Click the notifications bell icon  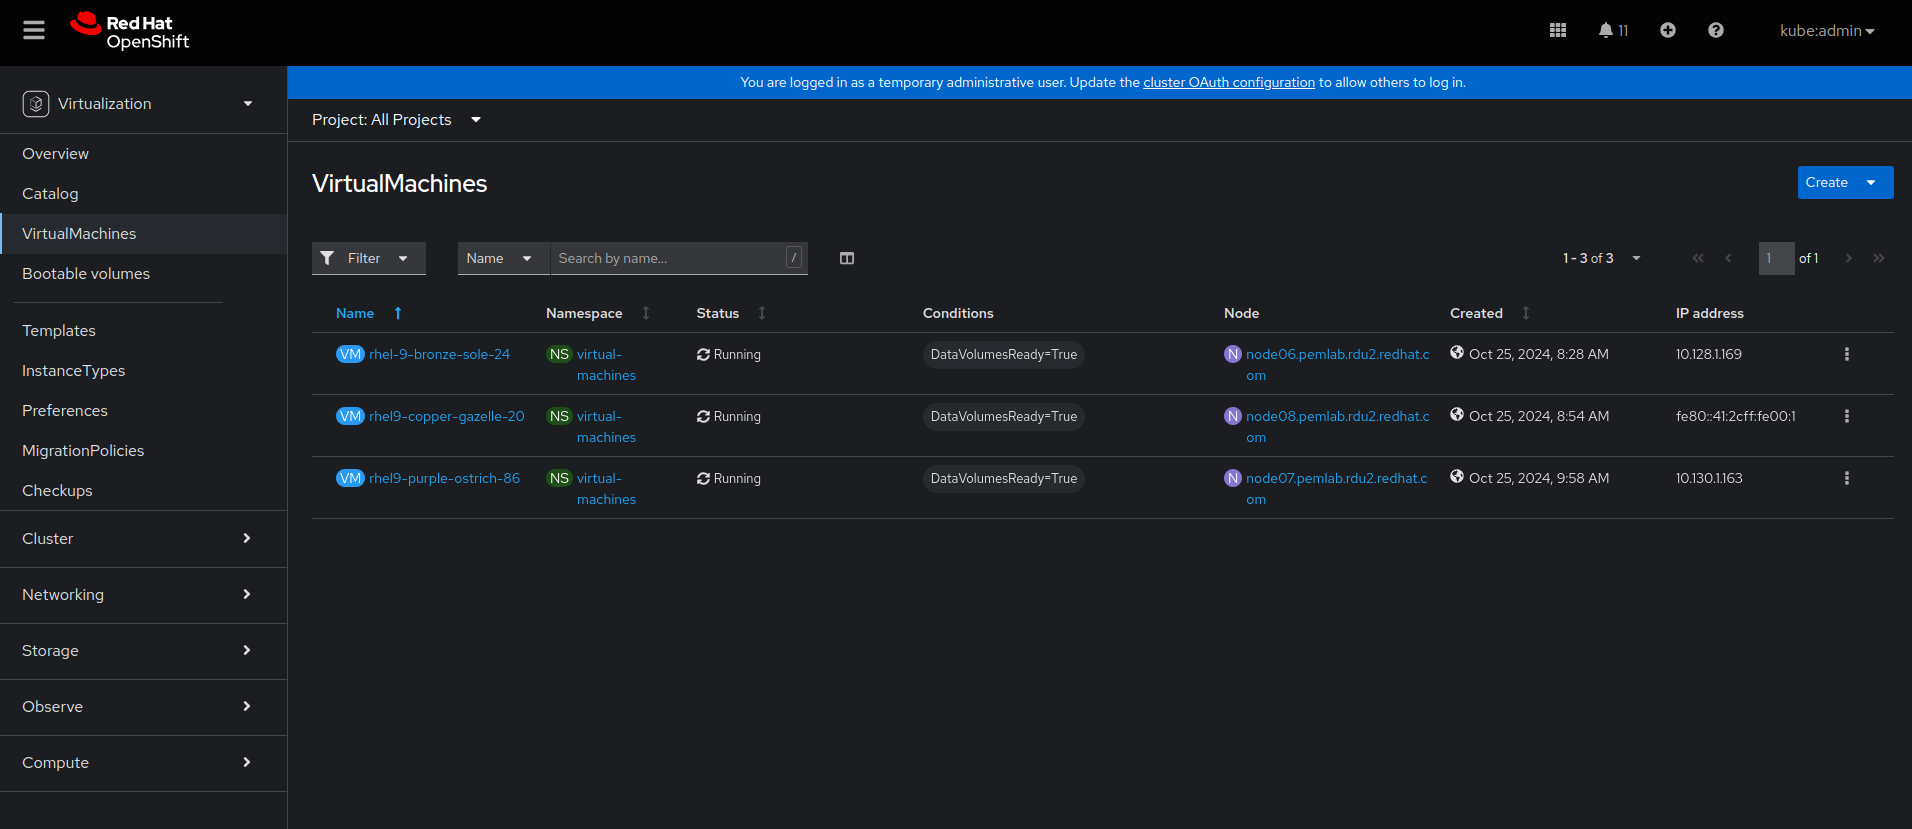1606,31
